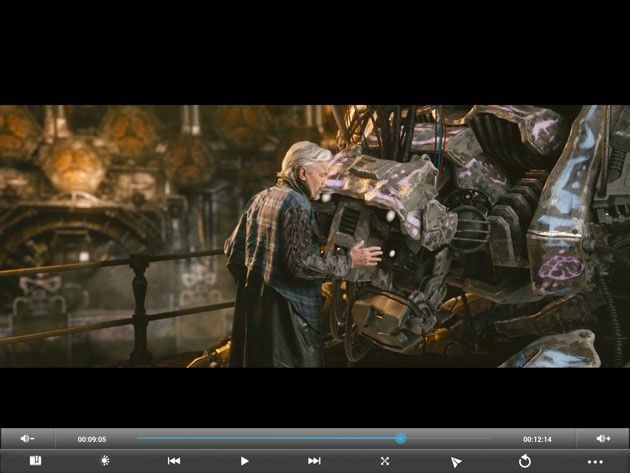The width and height of the screenshot is (630, 473).
Task: Adjust brightness with the sun icon
Action: click(105, 461)
